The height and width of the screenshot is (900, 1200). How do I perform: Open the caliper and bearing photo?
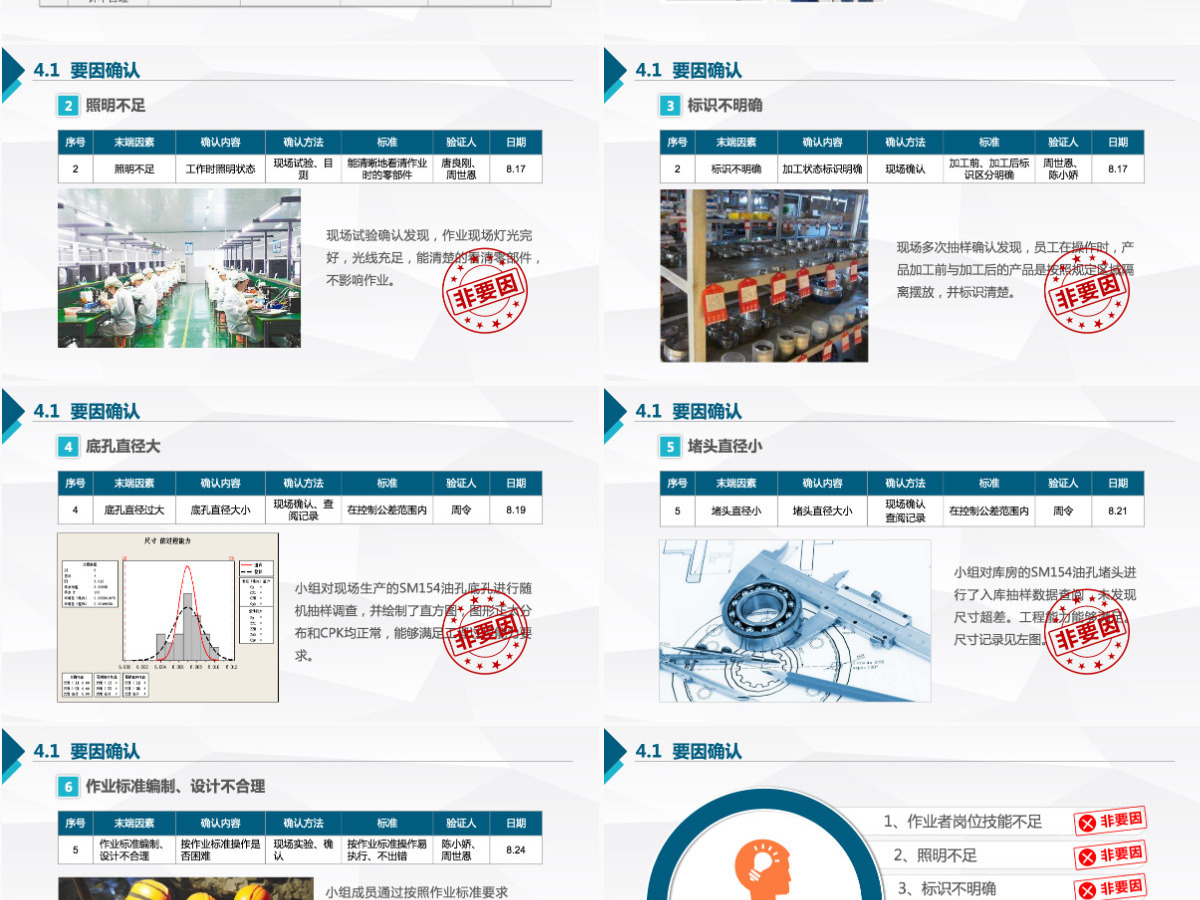coord(795,621)
